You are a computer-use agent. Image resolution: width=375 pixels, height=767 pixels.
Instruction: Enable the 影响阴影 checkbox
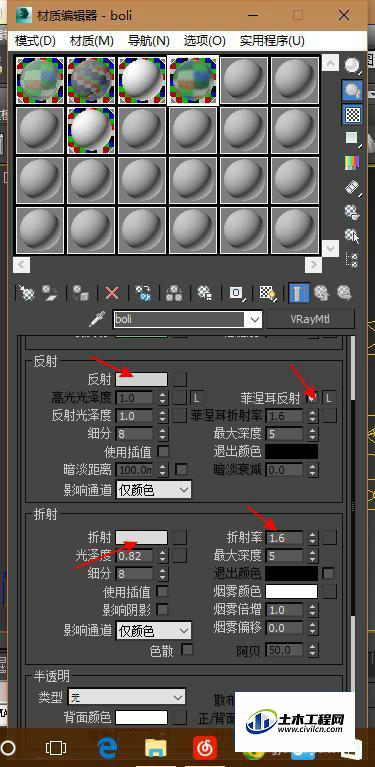point(162,609)
